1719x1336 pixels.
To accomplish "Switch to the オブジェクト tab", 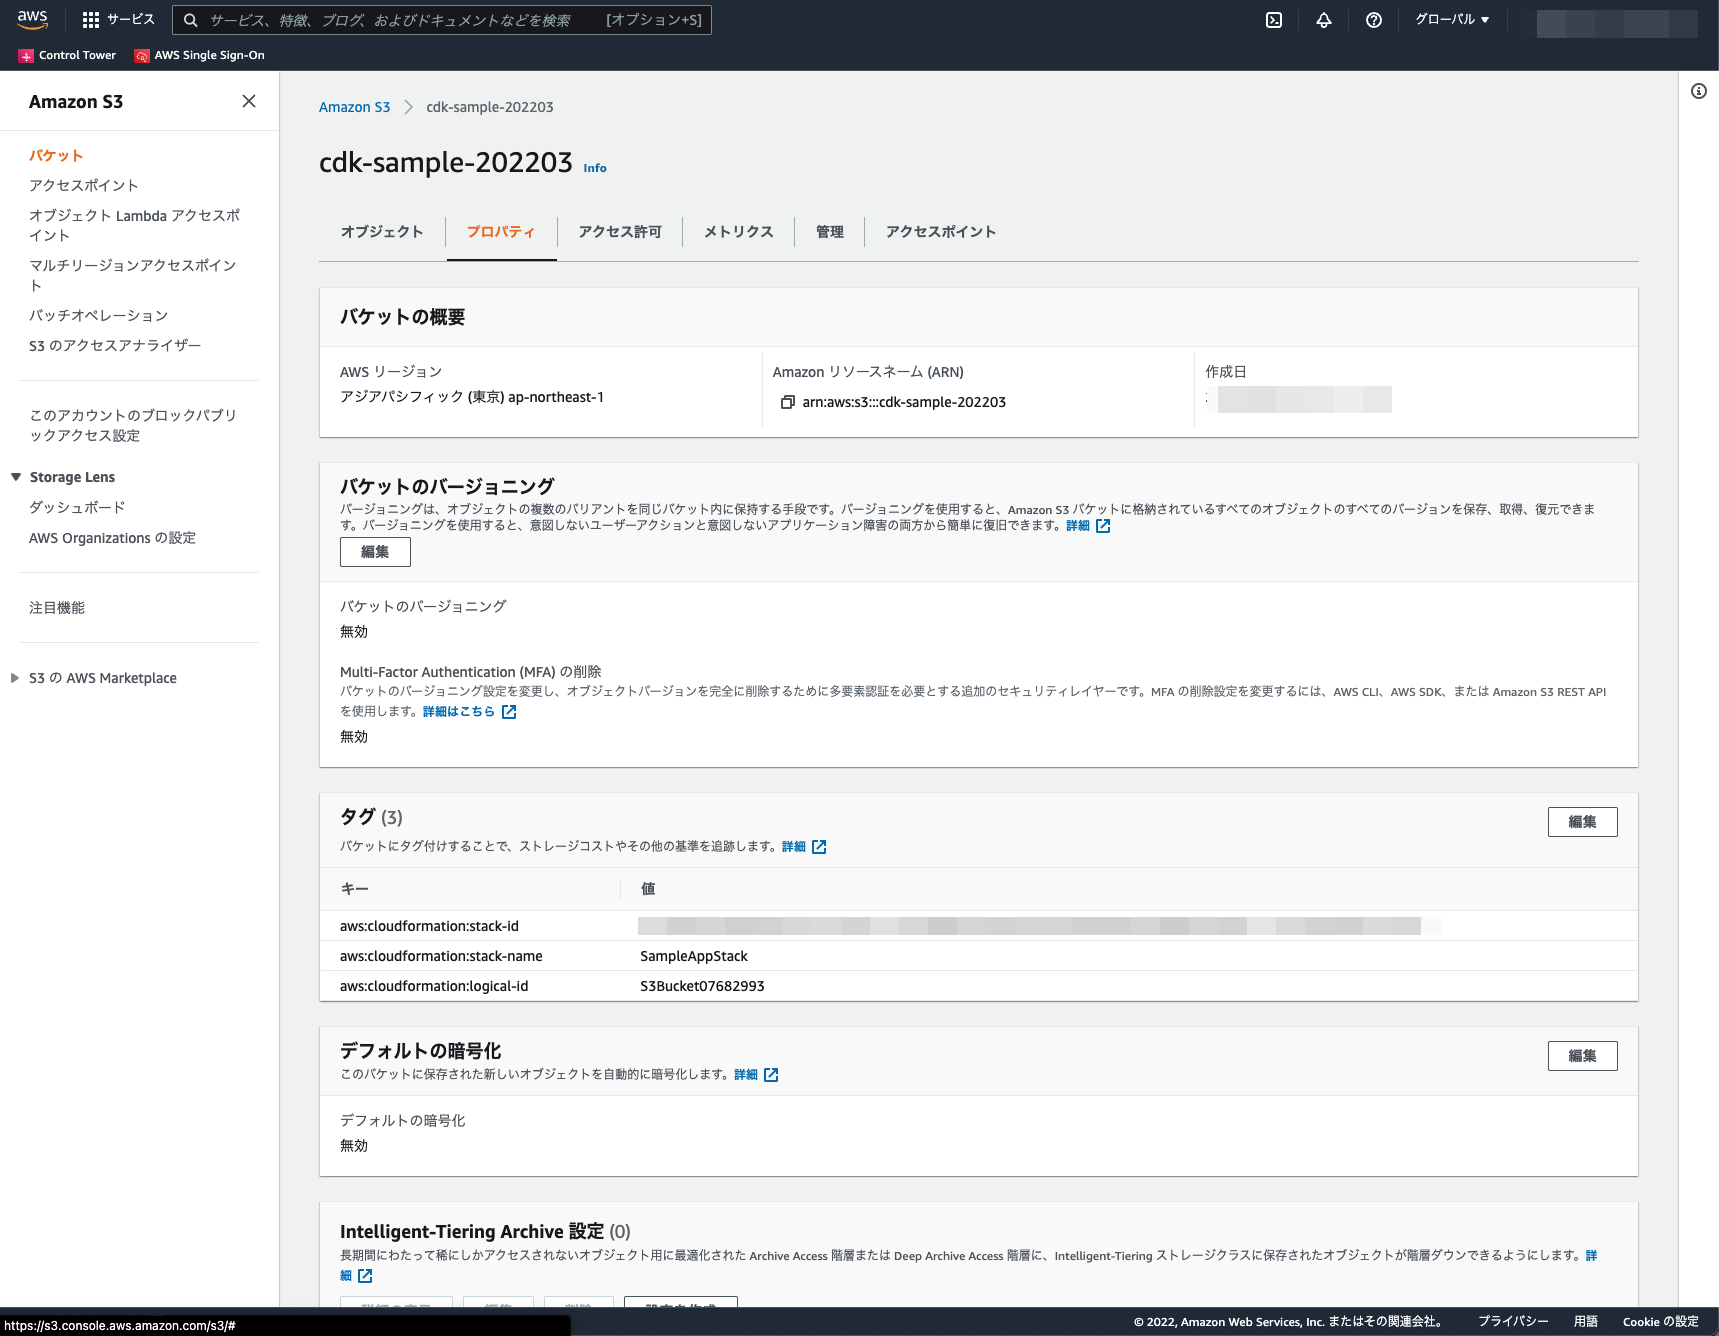I will tap(382, 232).
